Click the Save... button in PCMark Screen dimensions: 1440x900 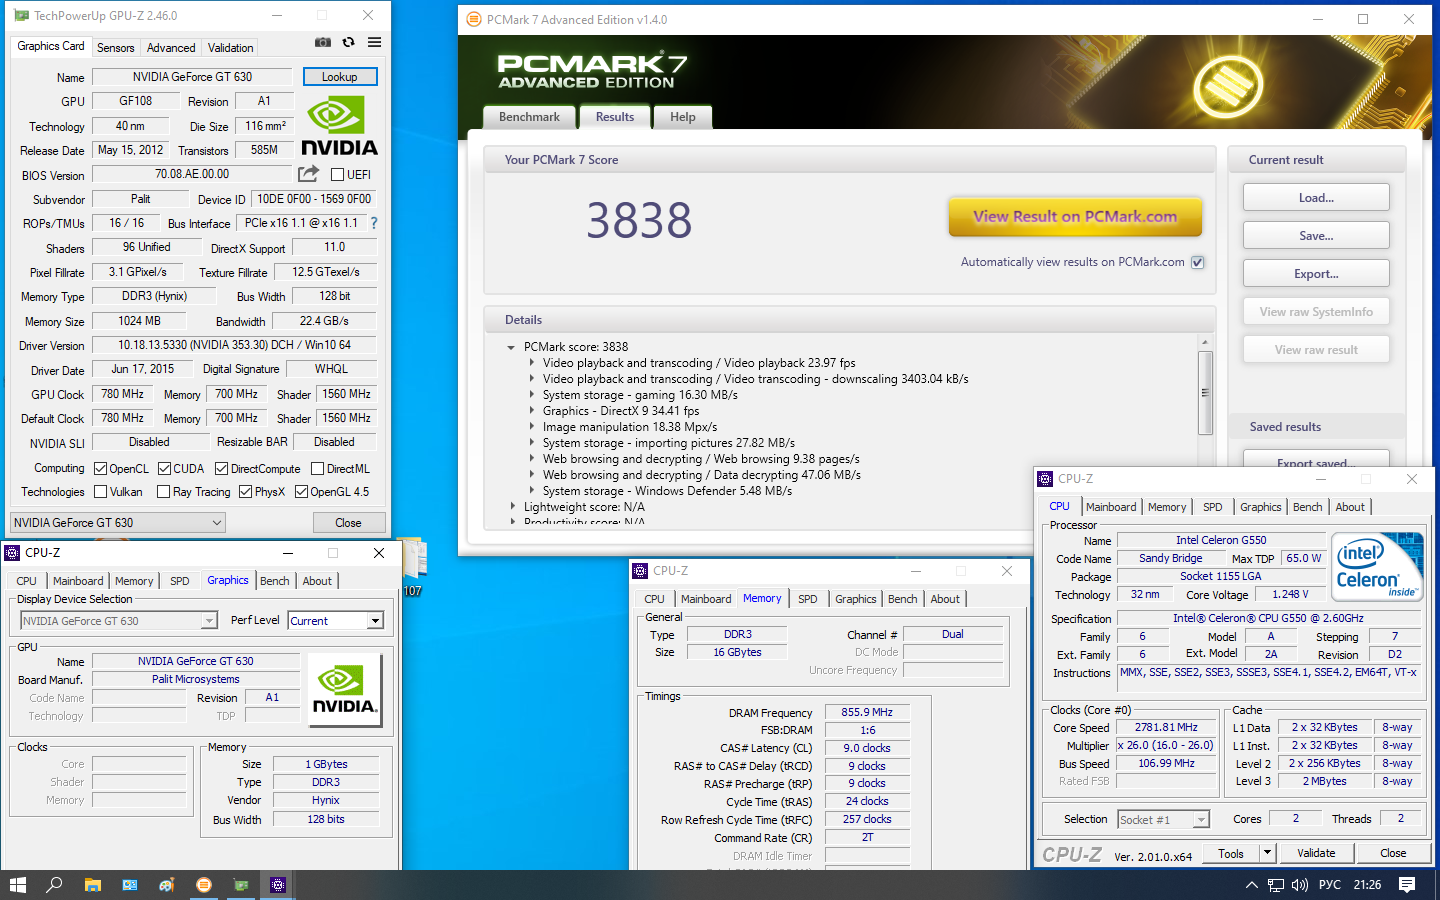[1316, 236]
